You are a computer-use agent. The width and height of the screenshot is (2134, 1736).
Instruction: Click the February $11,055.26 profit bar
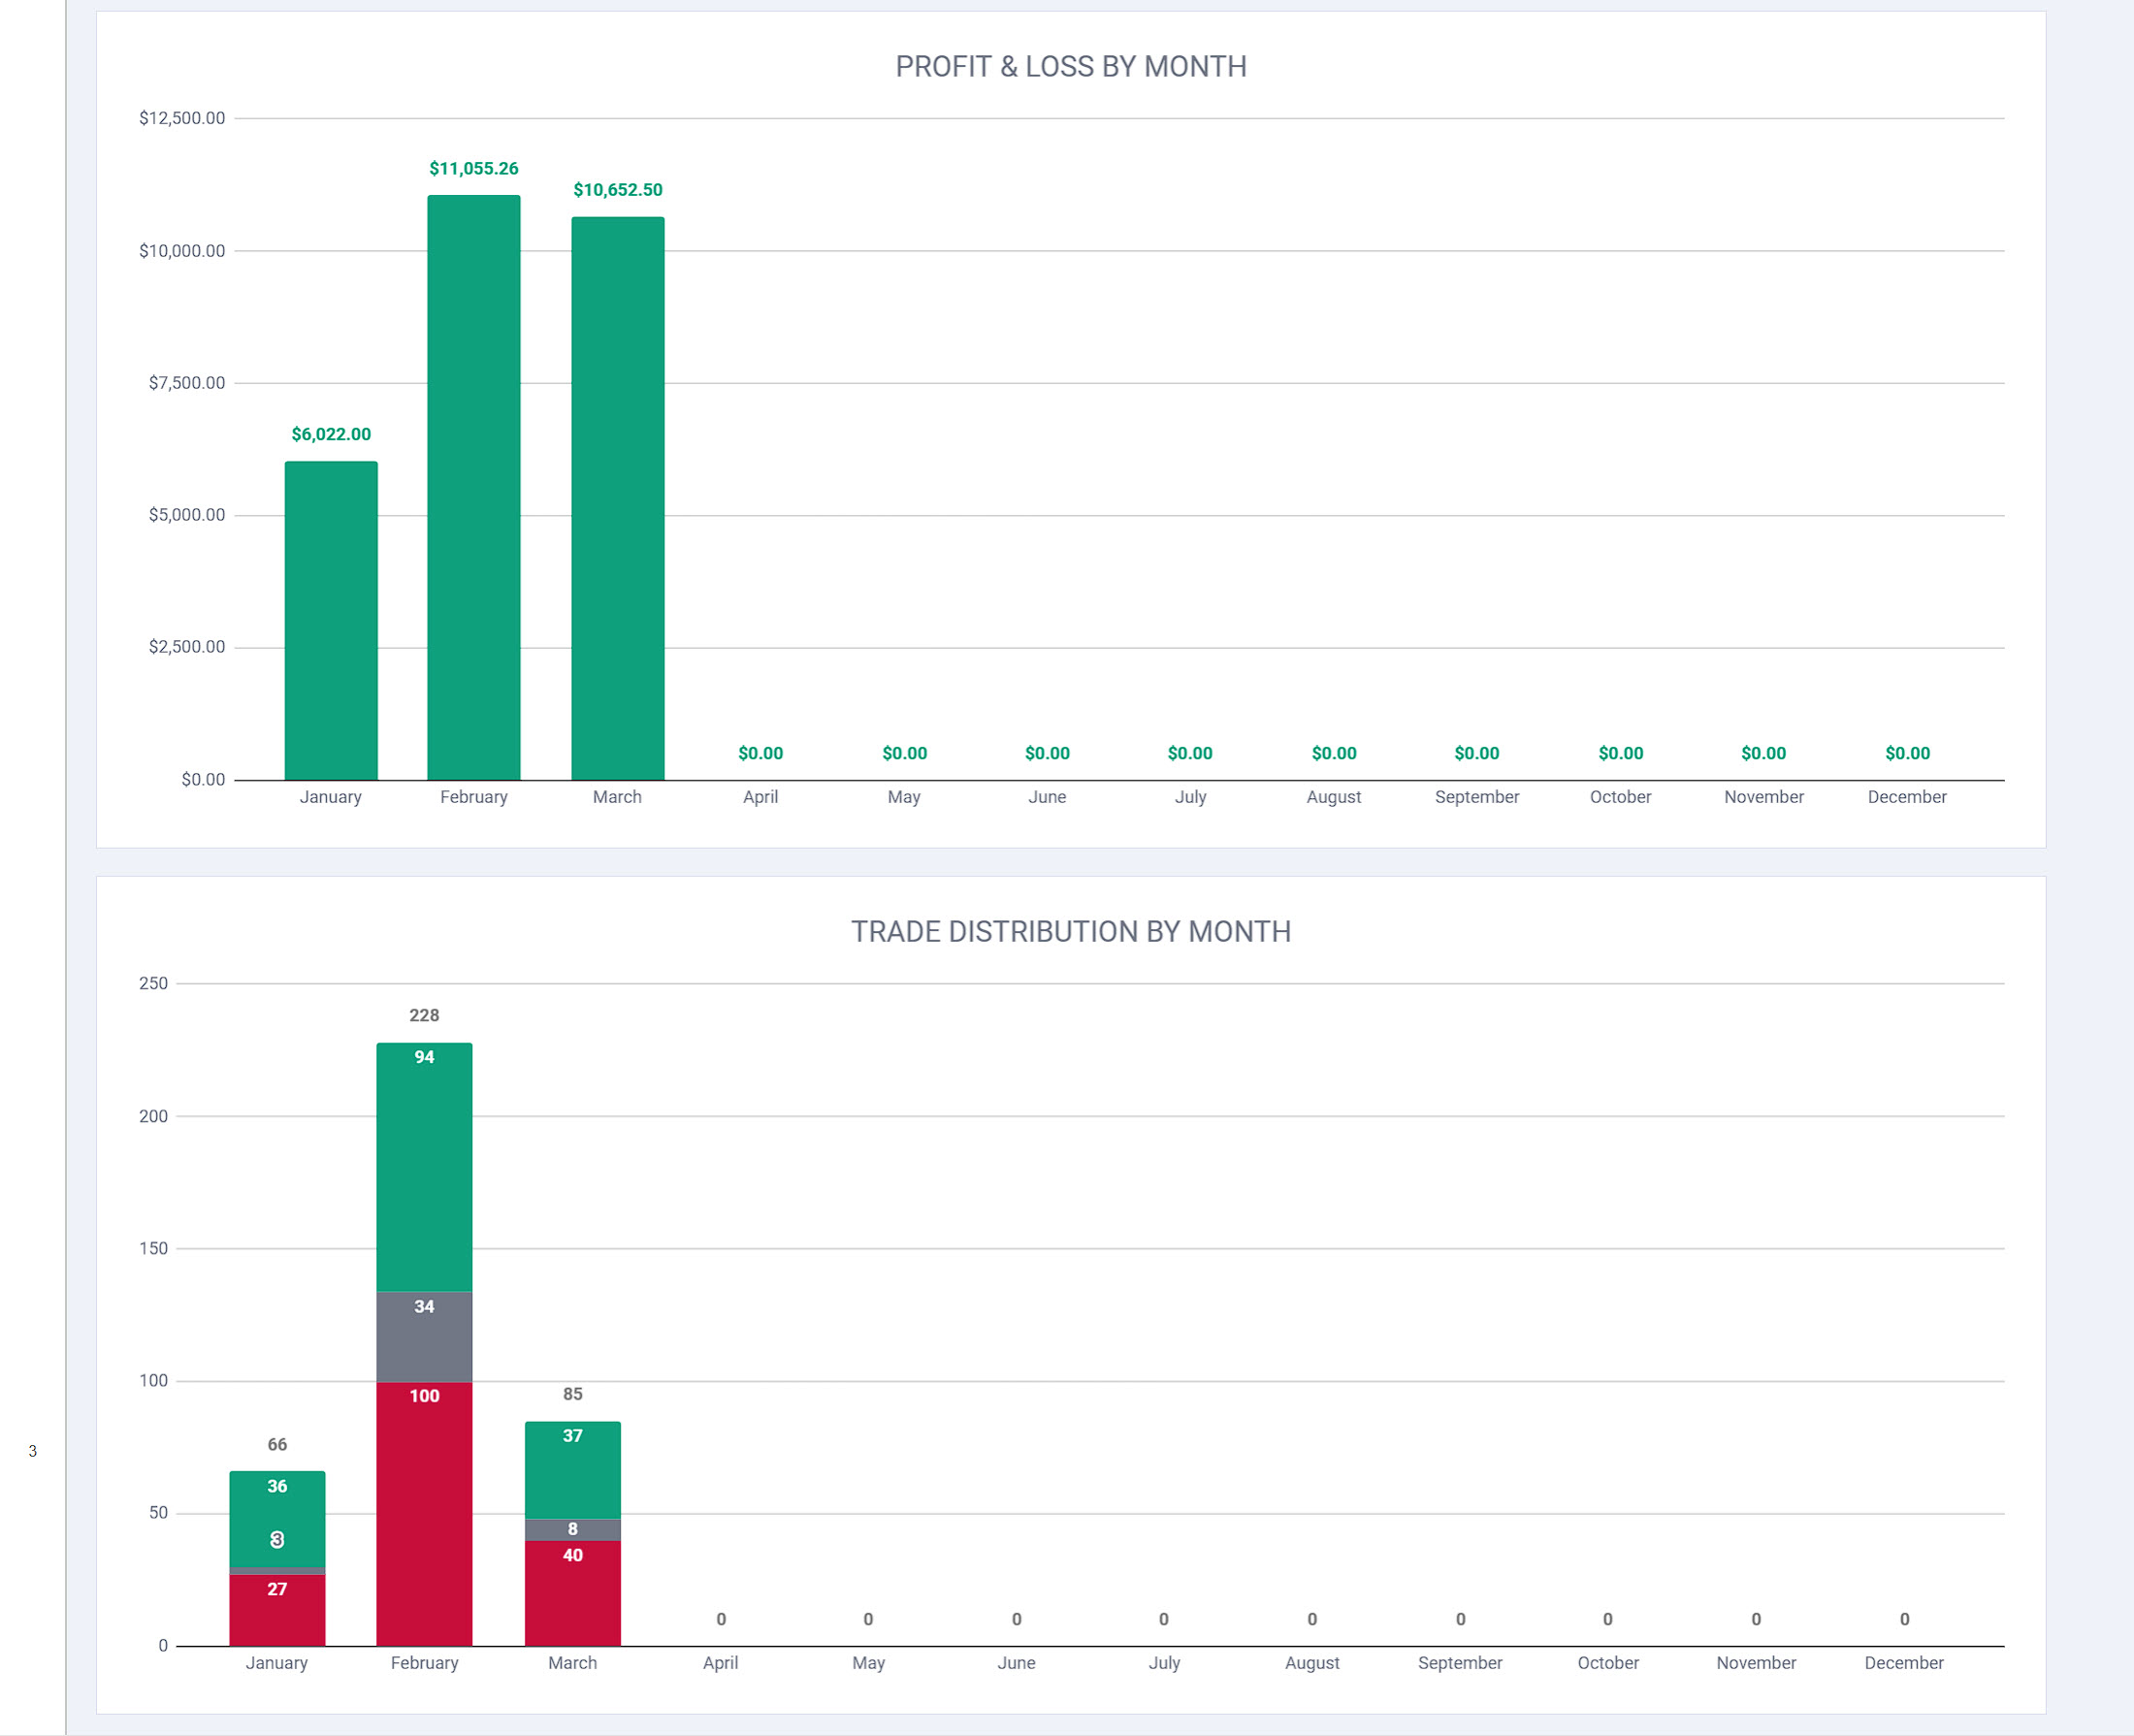(474, 487)
